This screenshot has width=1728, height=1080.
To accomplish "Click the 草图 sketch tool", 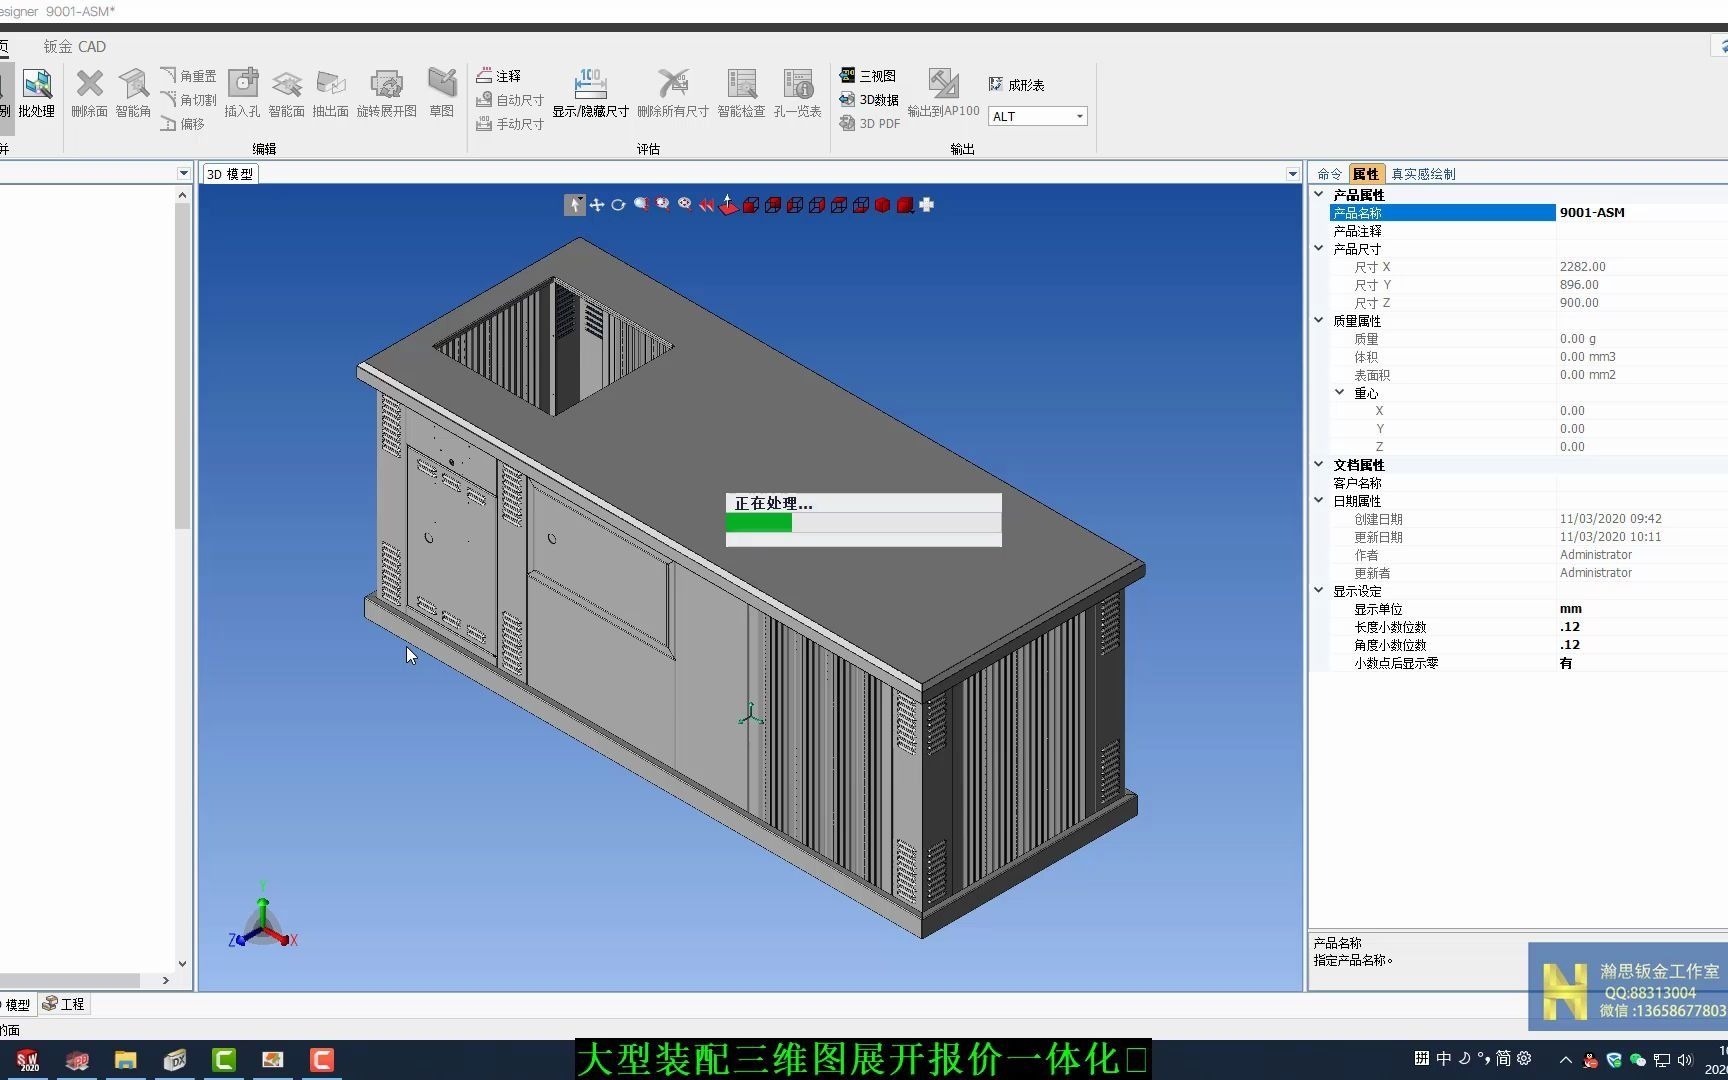I will 442,93.
